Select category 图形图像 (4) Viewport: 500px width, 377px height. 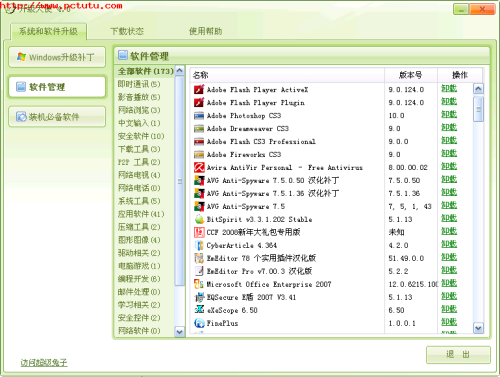coord(139,240)
